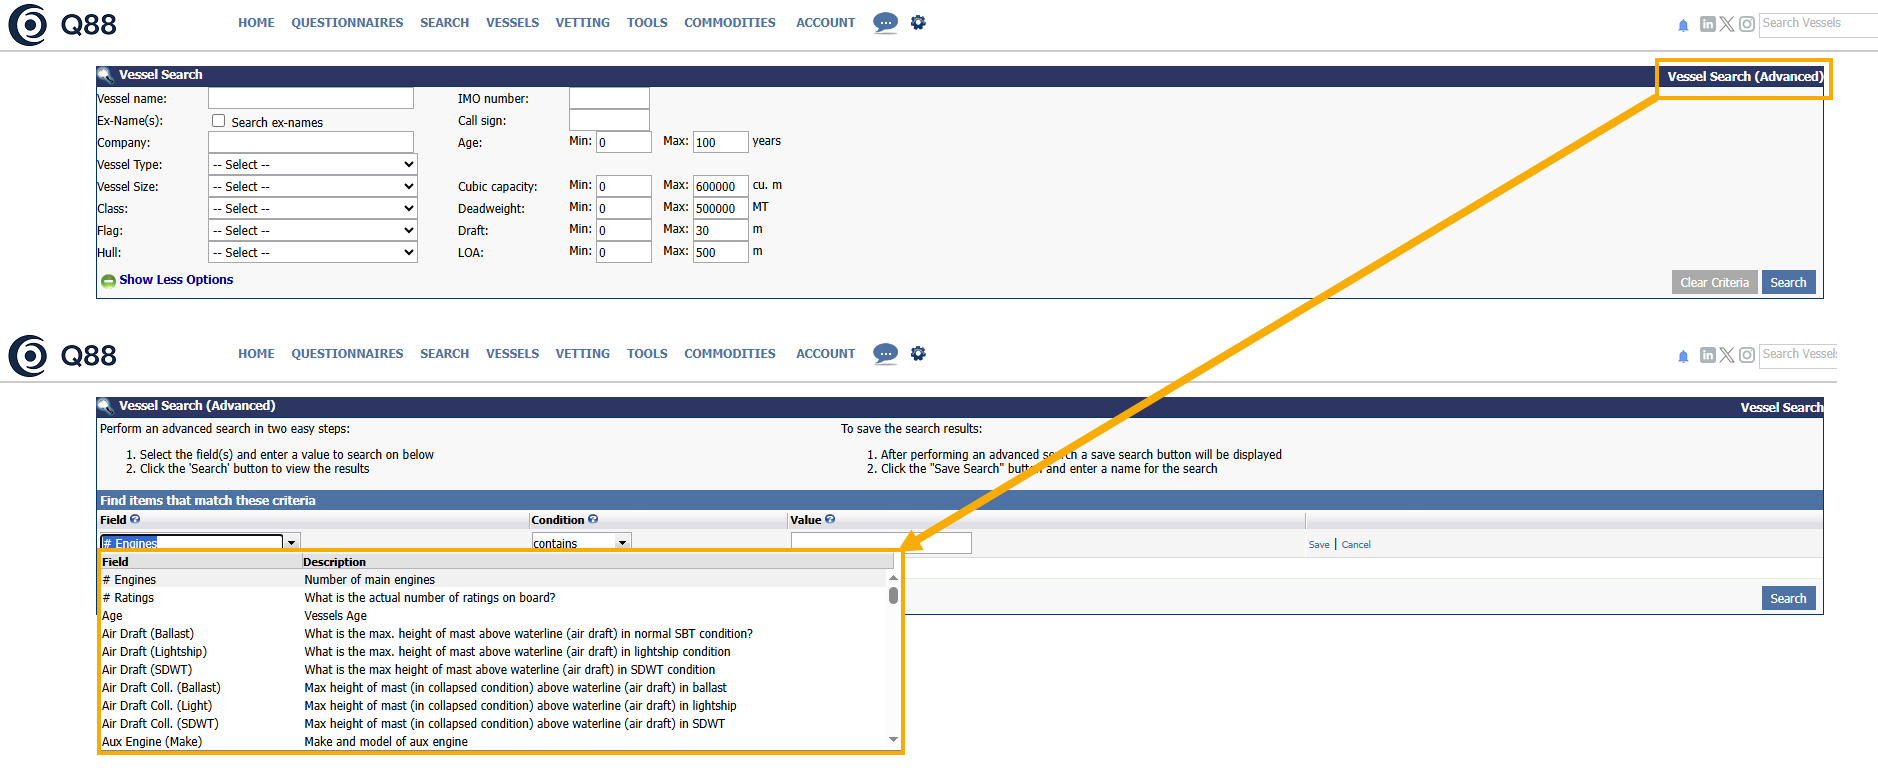Choose 'Aux Engine (Make)' in field list
The height and width of the screenshot is (776, 1878).
point(152,742)
